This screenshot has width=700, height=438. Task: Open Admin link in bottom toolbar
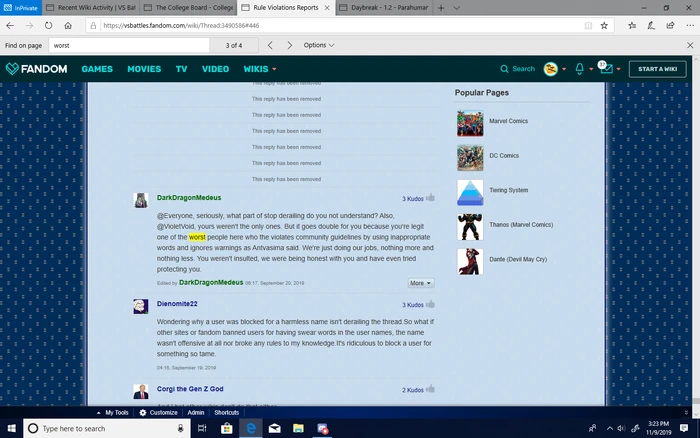pos(196,413)
